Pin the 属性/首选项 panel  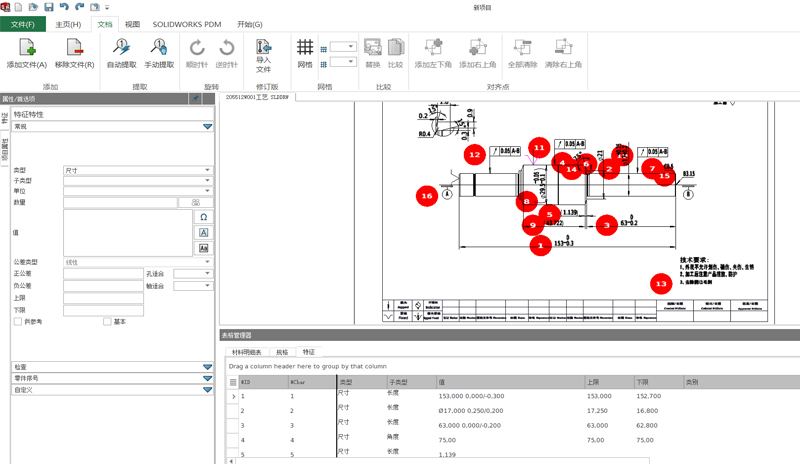(x=196, y=99)
